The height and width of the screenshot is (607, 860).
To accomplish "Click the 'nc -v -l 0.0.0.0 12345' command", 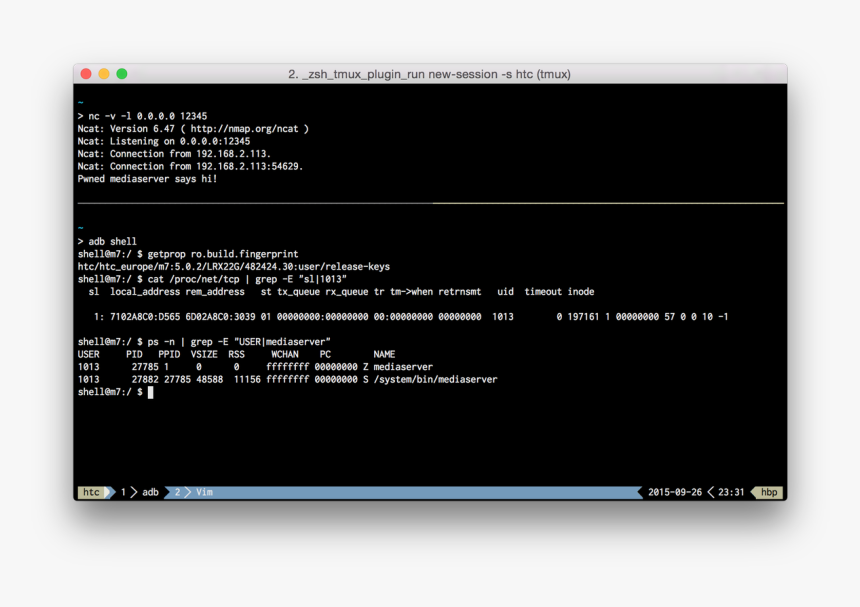I will coord(148,116).
